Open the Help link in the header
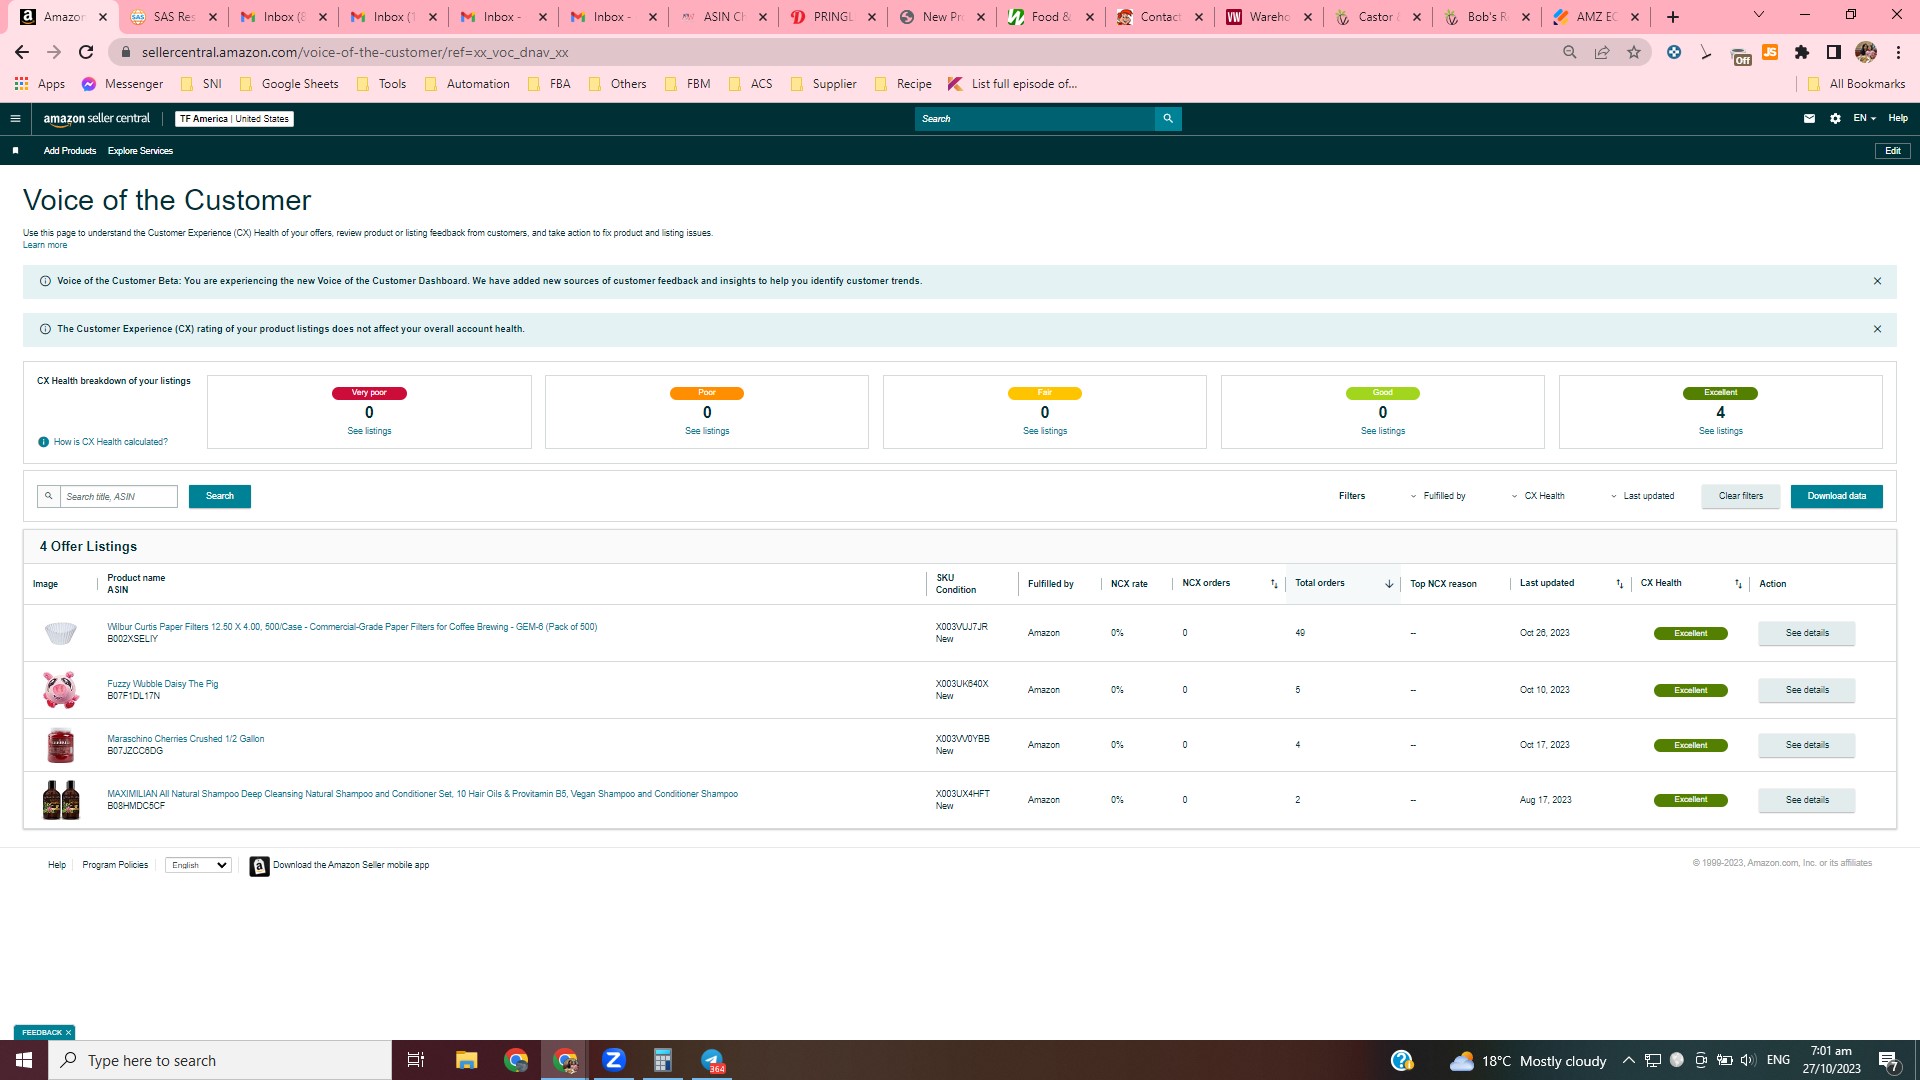Image resolution: width=1920 pixels, height=1080 pixels. pos(1898,119)
